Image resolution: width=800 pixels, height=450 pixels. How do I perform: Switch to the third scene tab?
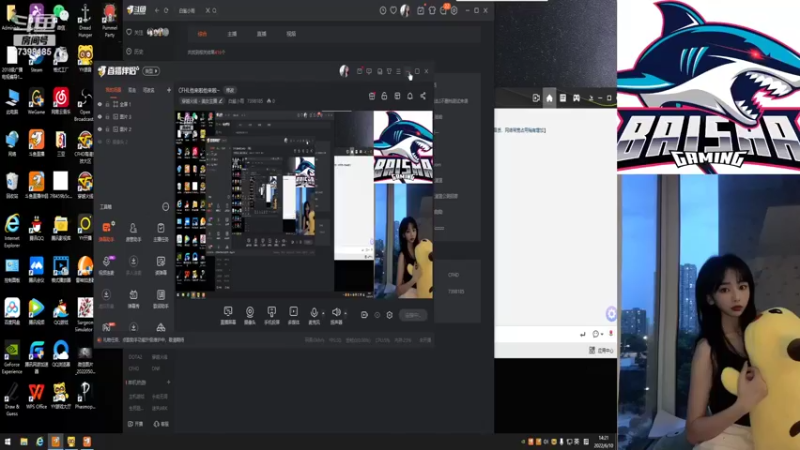coord(148,90)
